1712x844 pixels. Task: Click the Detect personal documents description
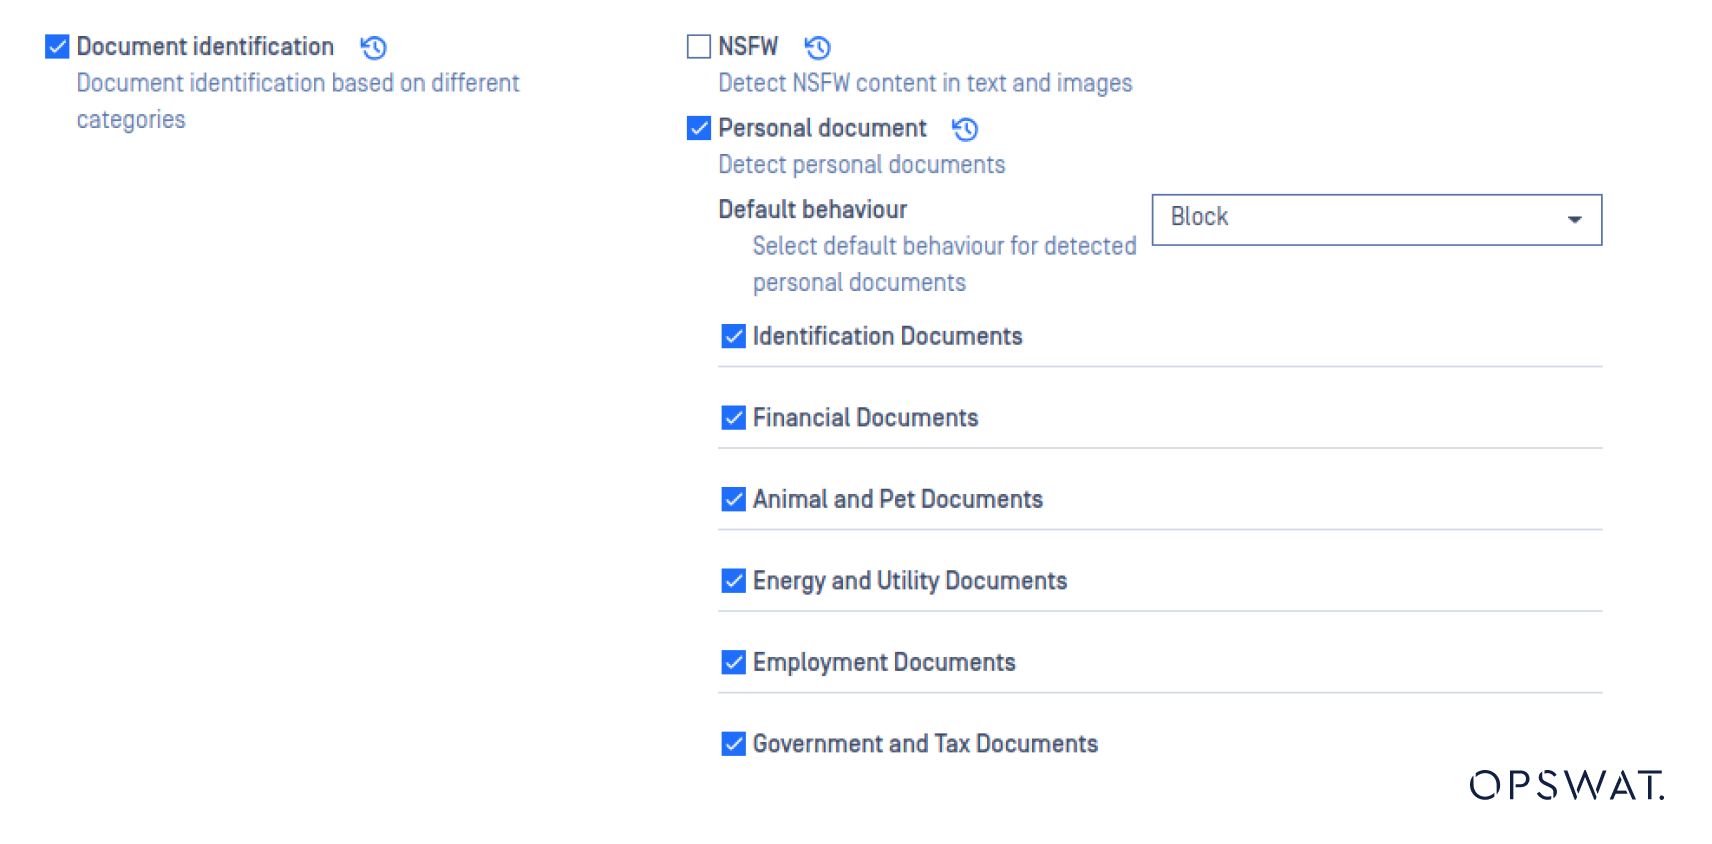[861, 165]
